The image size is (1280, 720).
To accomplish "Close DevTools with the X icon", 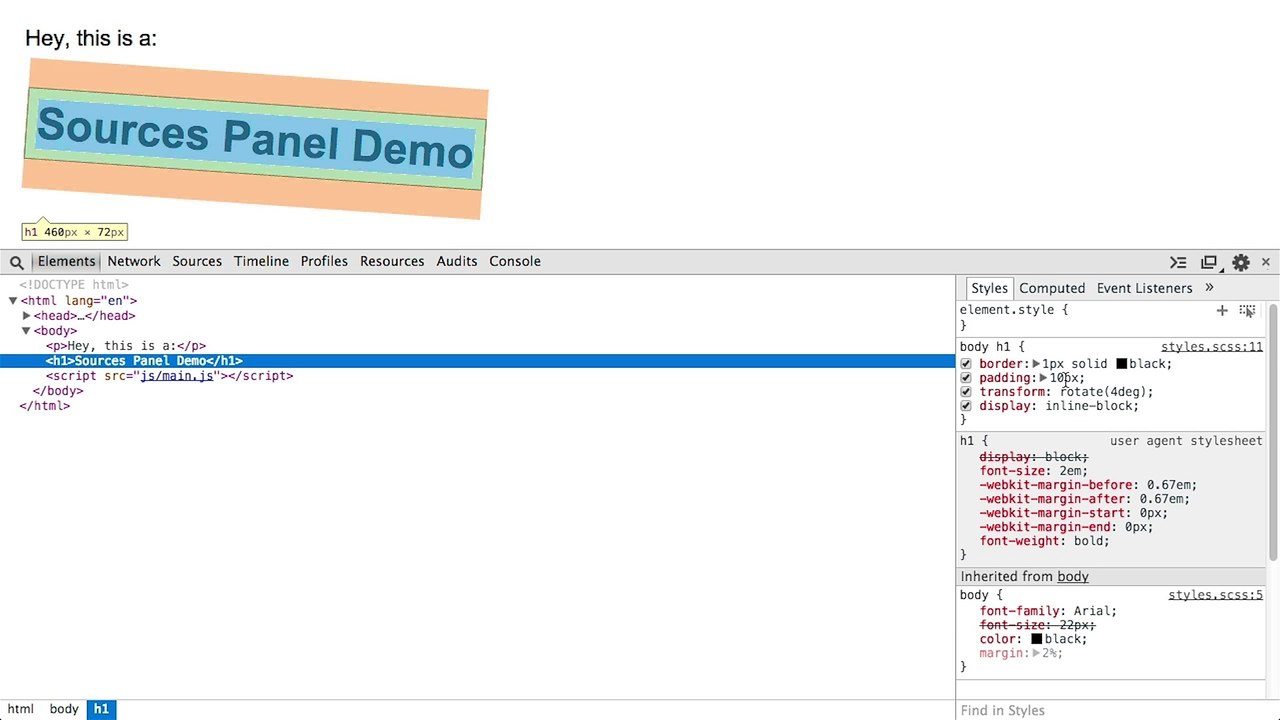I will click(x=1266, y=262).
